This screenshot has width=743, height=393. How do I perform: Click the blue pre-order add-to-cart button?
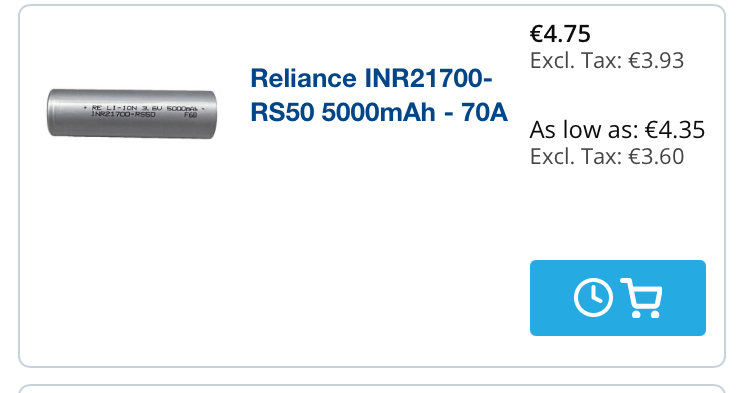617,298
